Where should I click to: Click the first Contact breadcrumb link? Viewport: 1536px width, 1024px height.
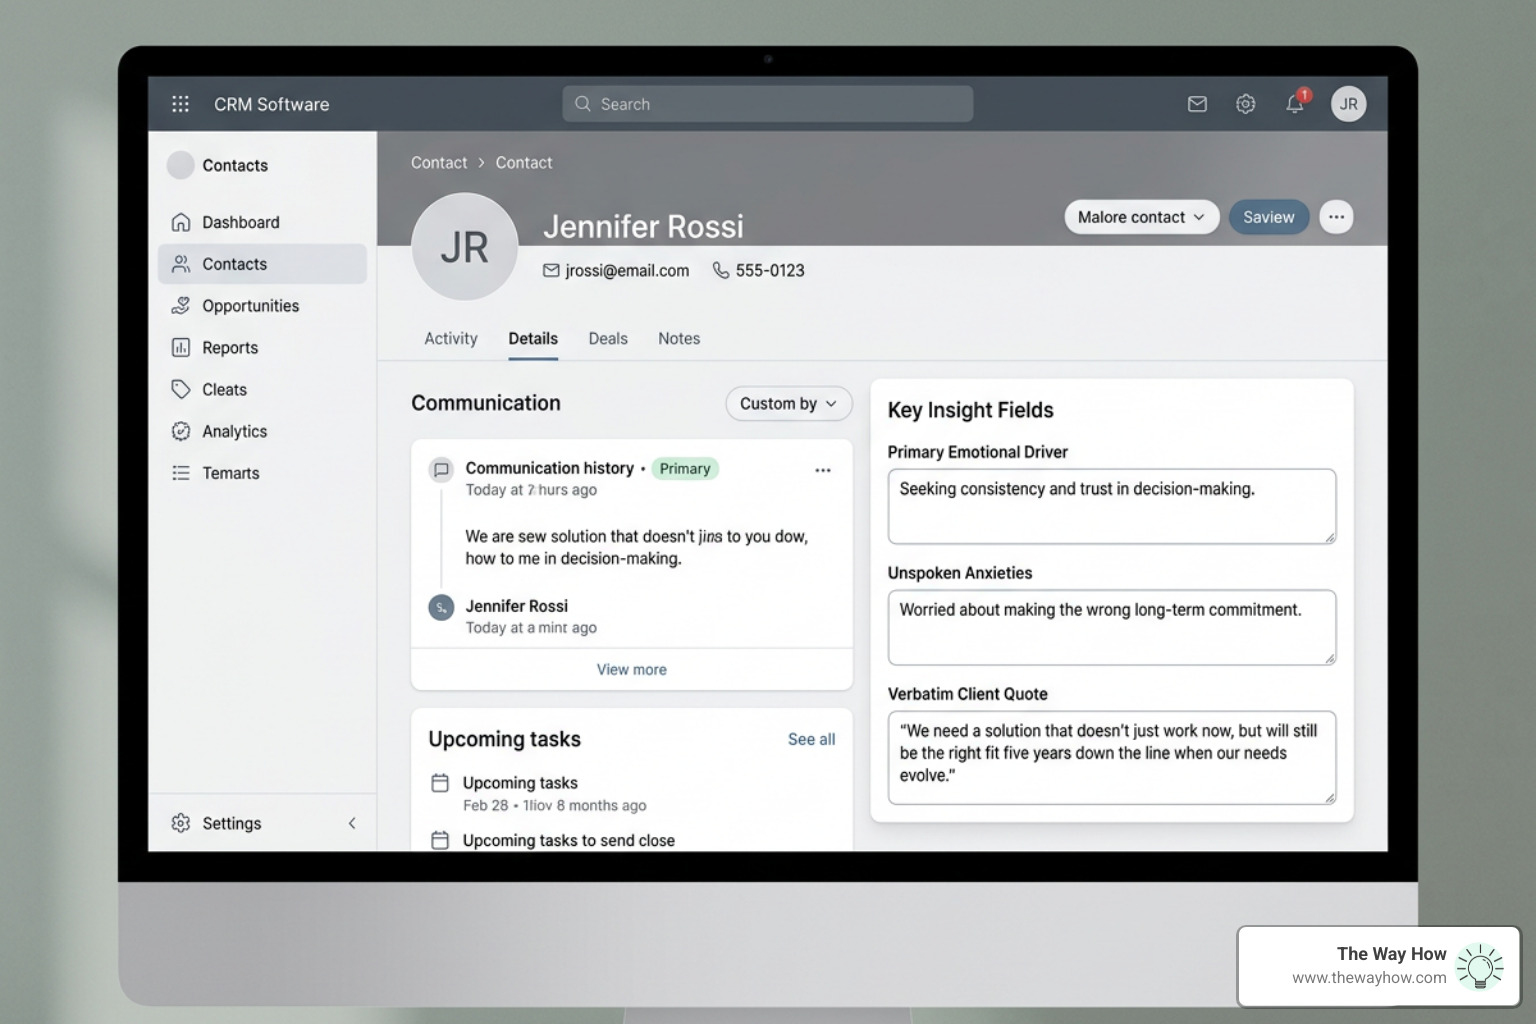click(x=439, y=163)
